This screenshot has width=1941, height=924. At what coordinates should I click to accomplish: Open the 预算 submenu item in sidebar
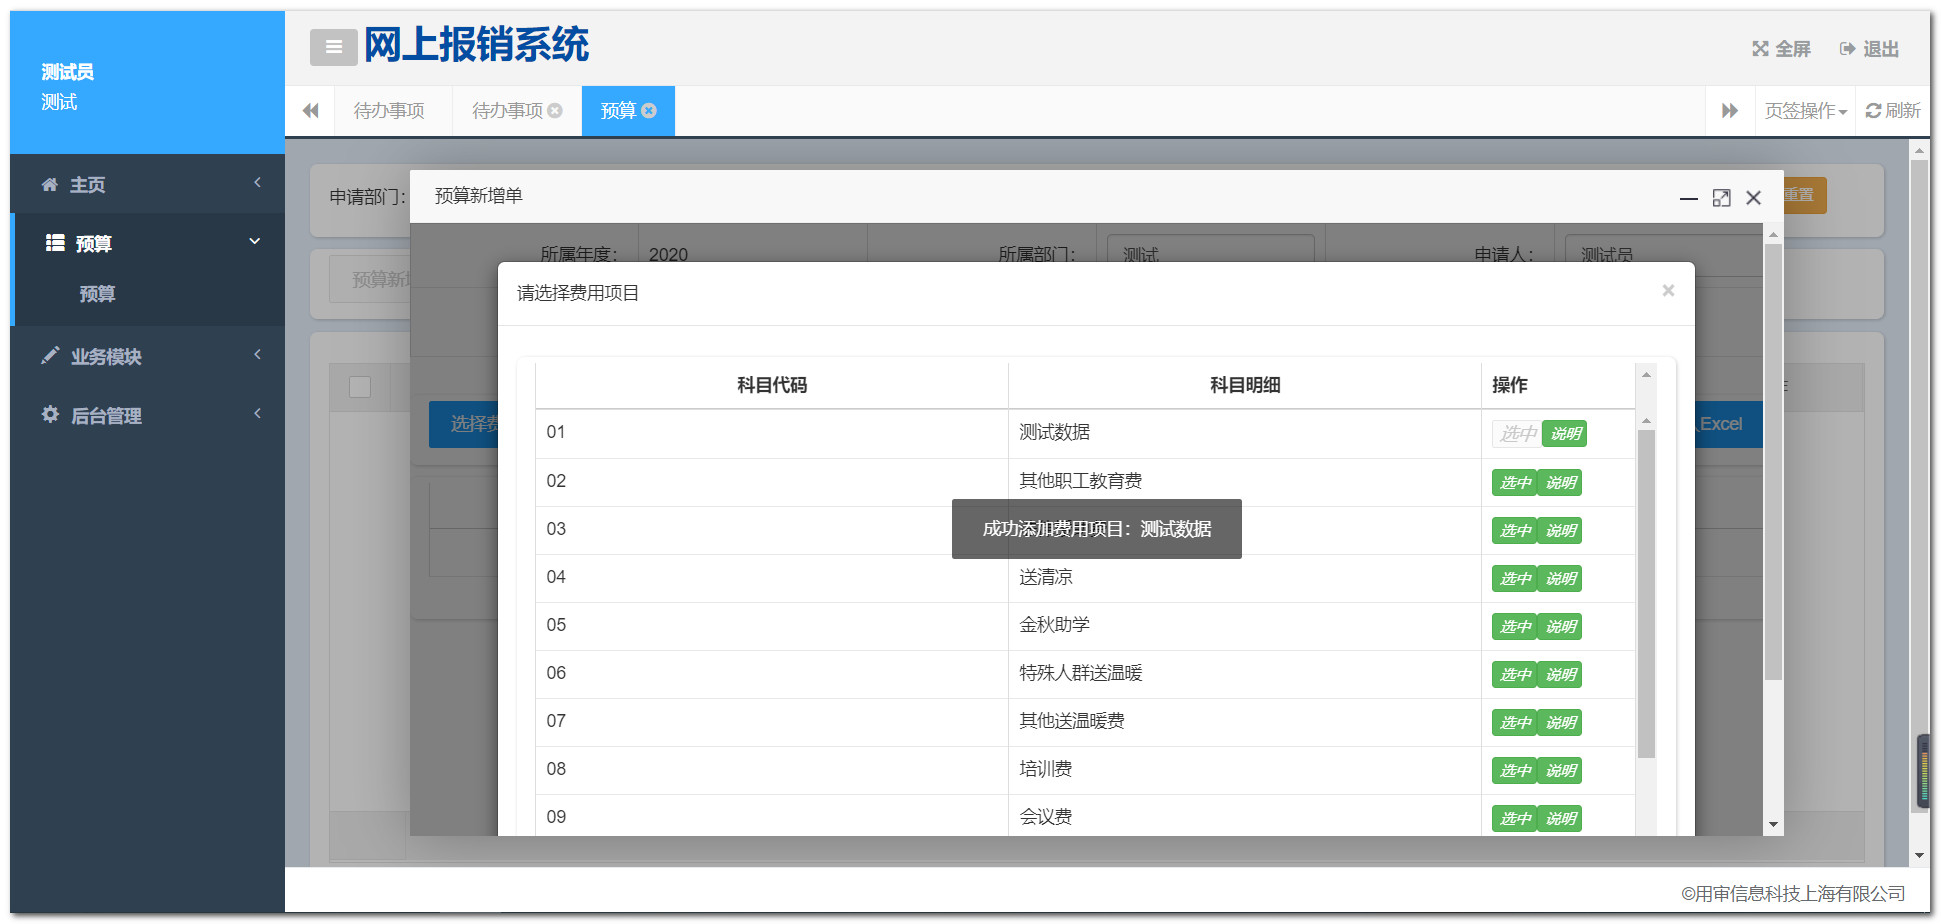point(98,294)
